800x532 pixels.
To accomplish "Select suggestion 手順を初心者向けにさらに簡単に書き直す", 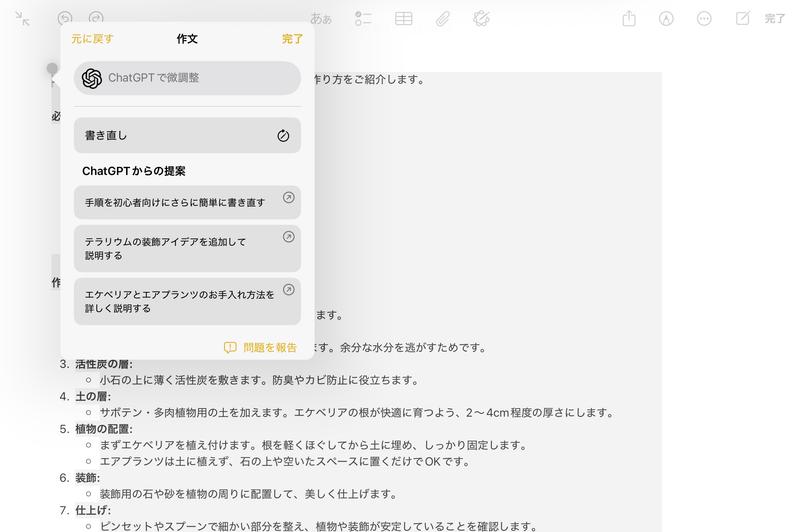I will 187,202.
